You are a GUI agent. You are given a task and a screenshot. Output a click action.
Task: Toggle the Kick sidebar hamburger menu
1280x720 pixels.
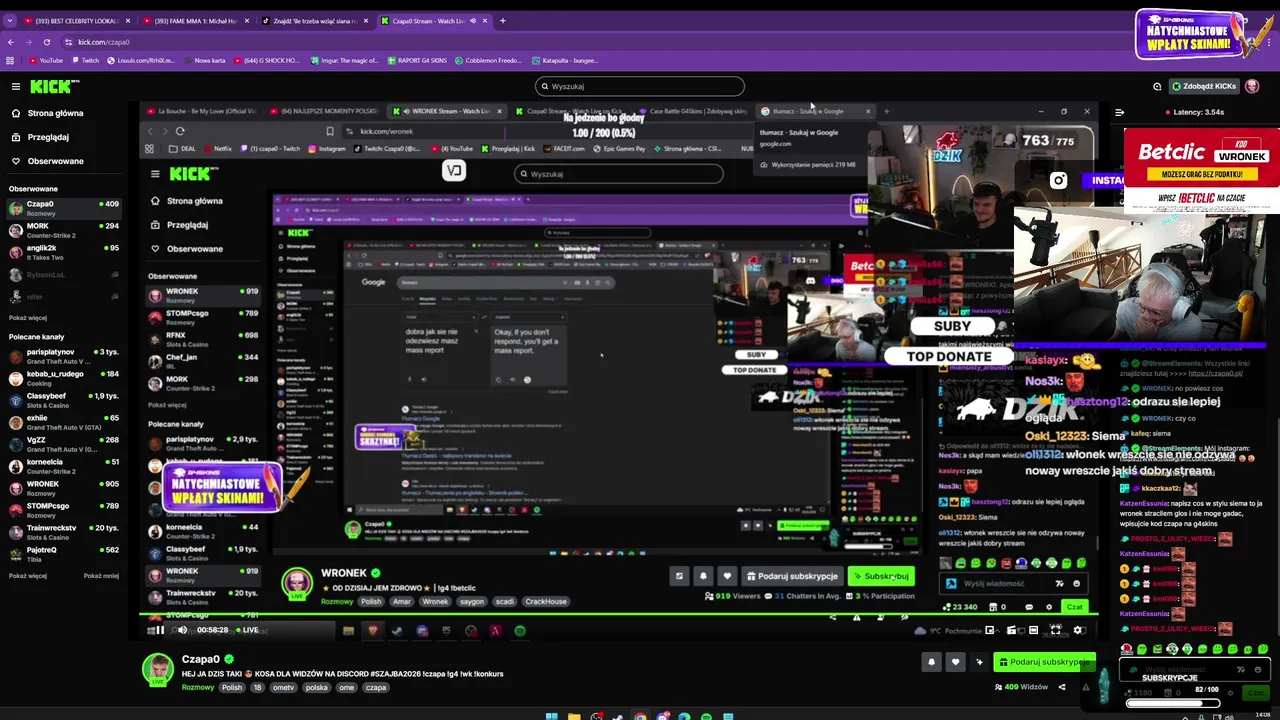click(x=16, y=86)
